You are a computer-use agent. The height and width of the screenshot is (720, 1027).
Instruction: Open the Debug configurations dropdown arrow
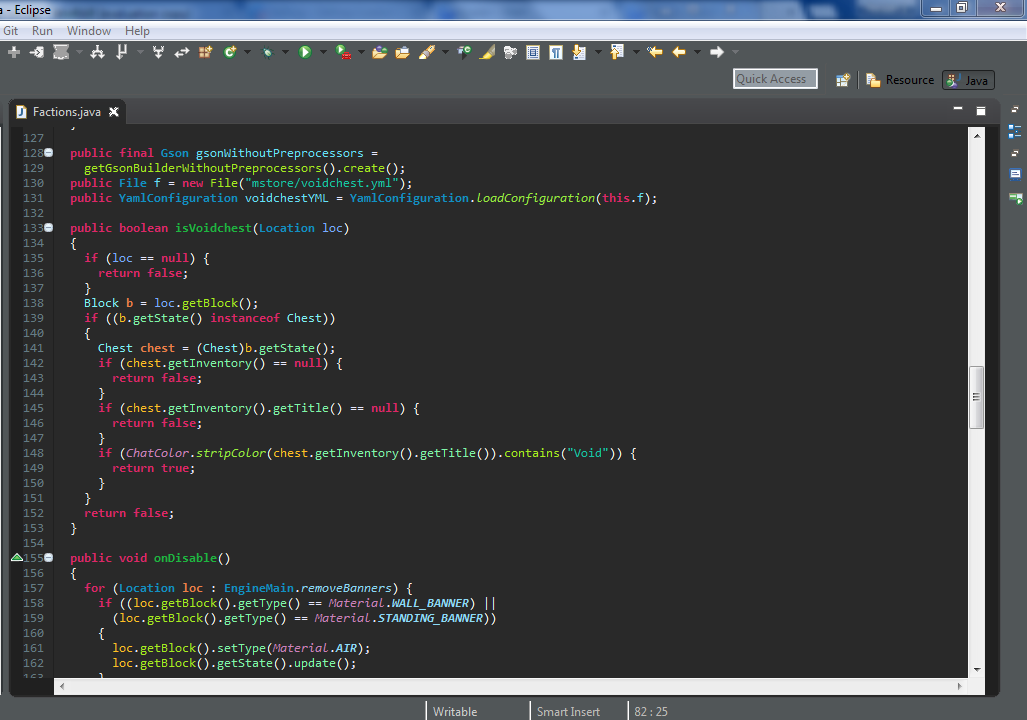tap(285, 52)
